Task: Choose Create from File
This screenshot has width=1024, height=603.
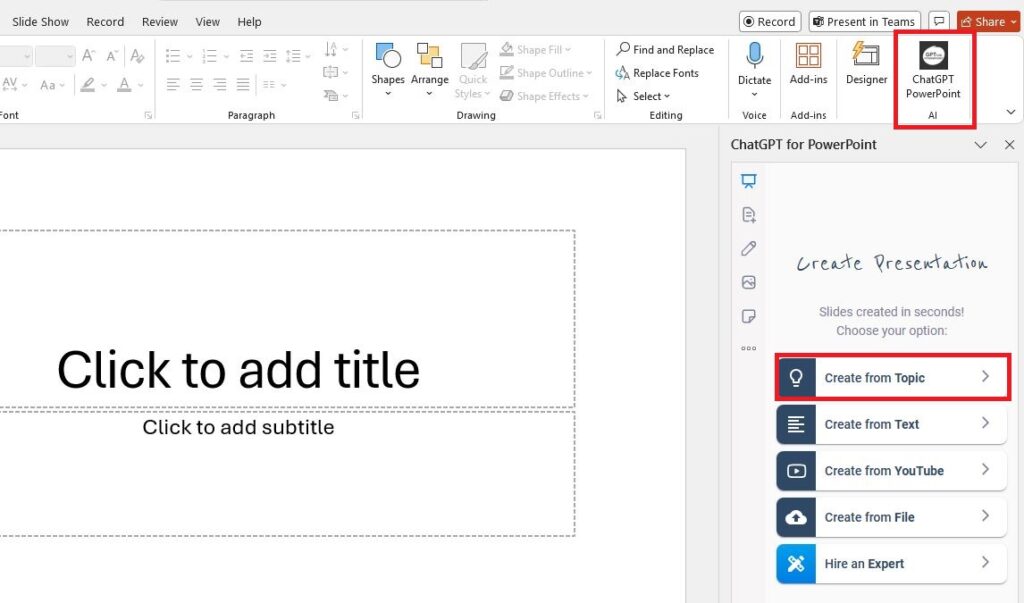Action: [891, 517]
